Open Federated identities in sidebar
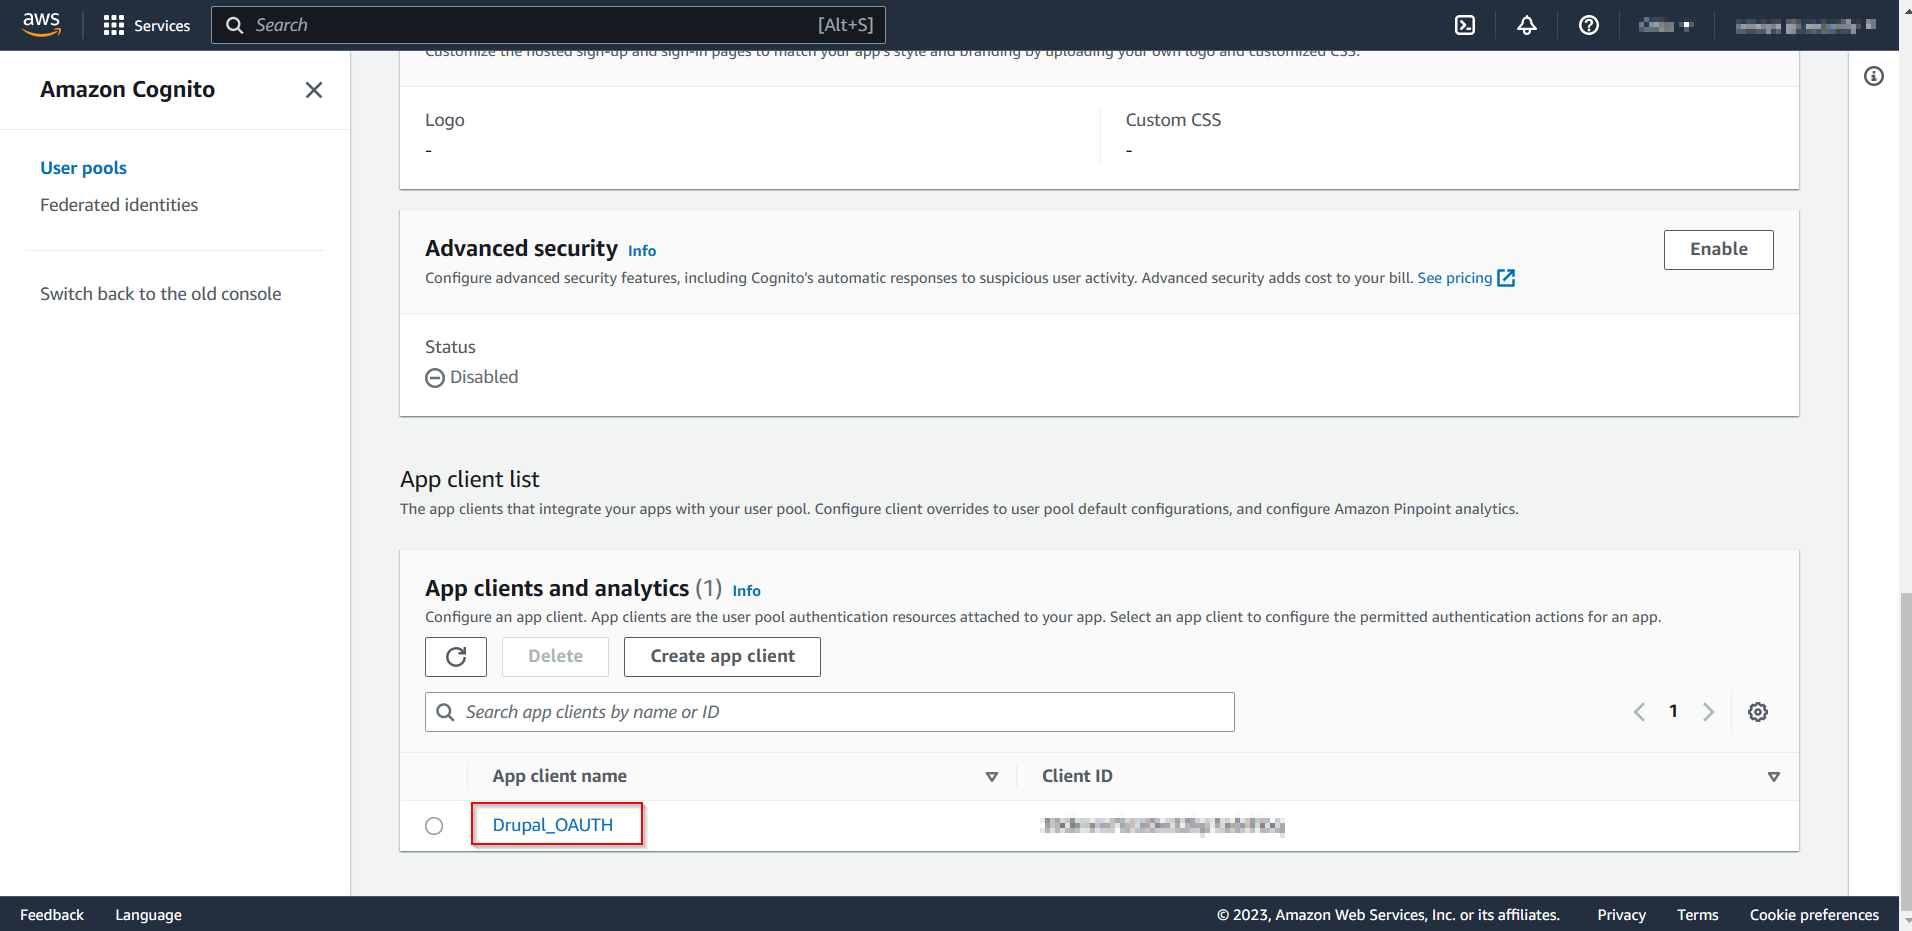The image size is (1912, 931). (x=119, y=205)
